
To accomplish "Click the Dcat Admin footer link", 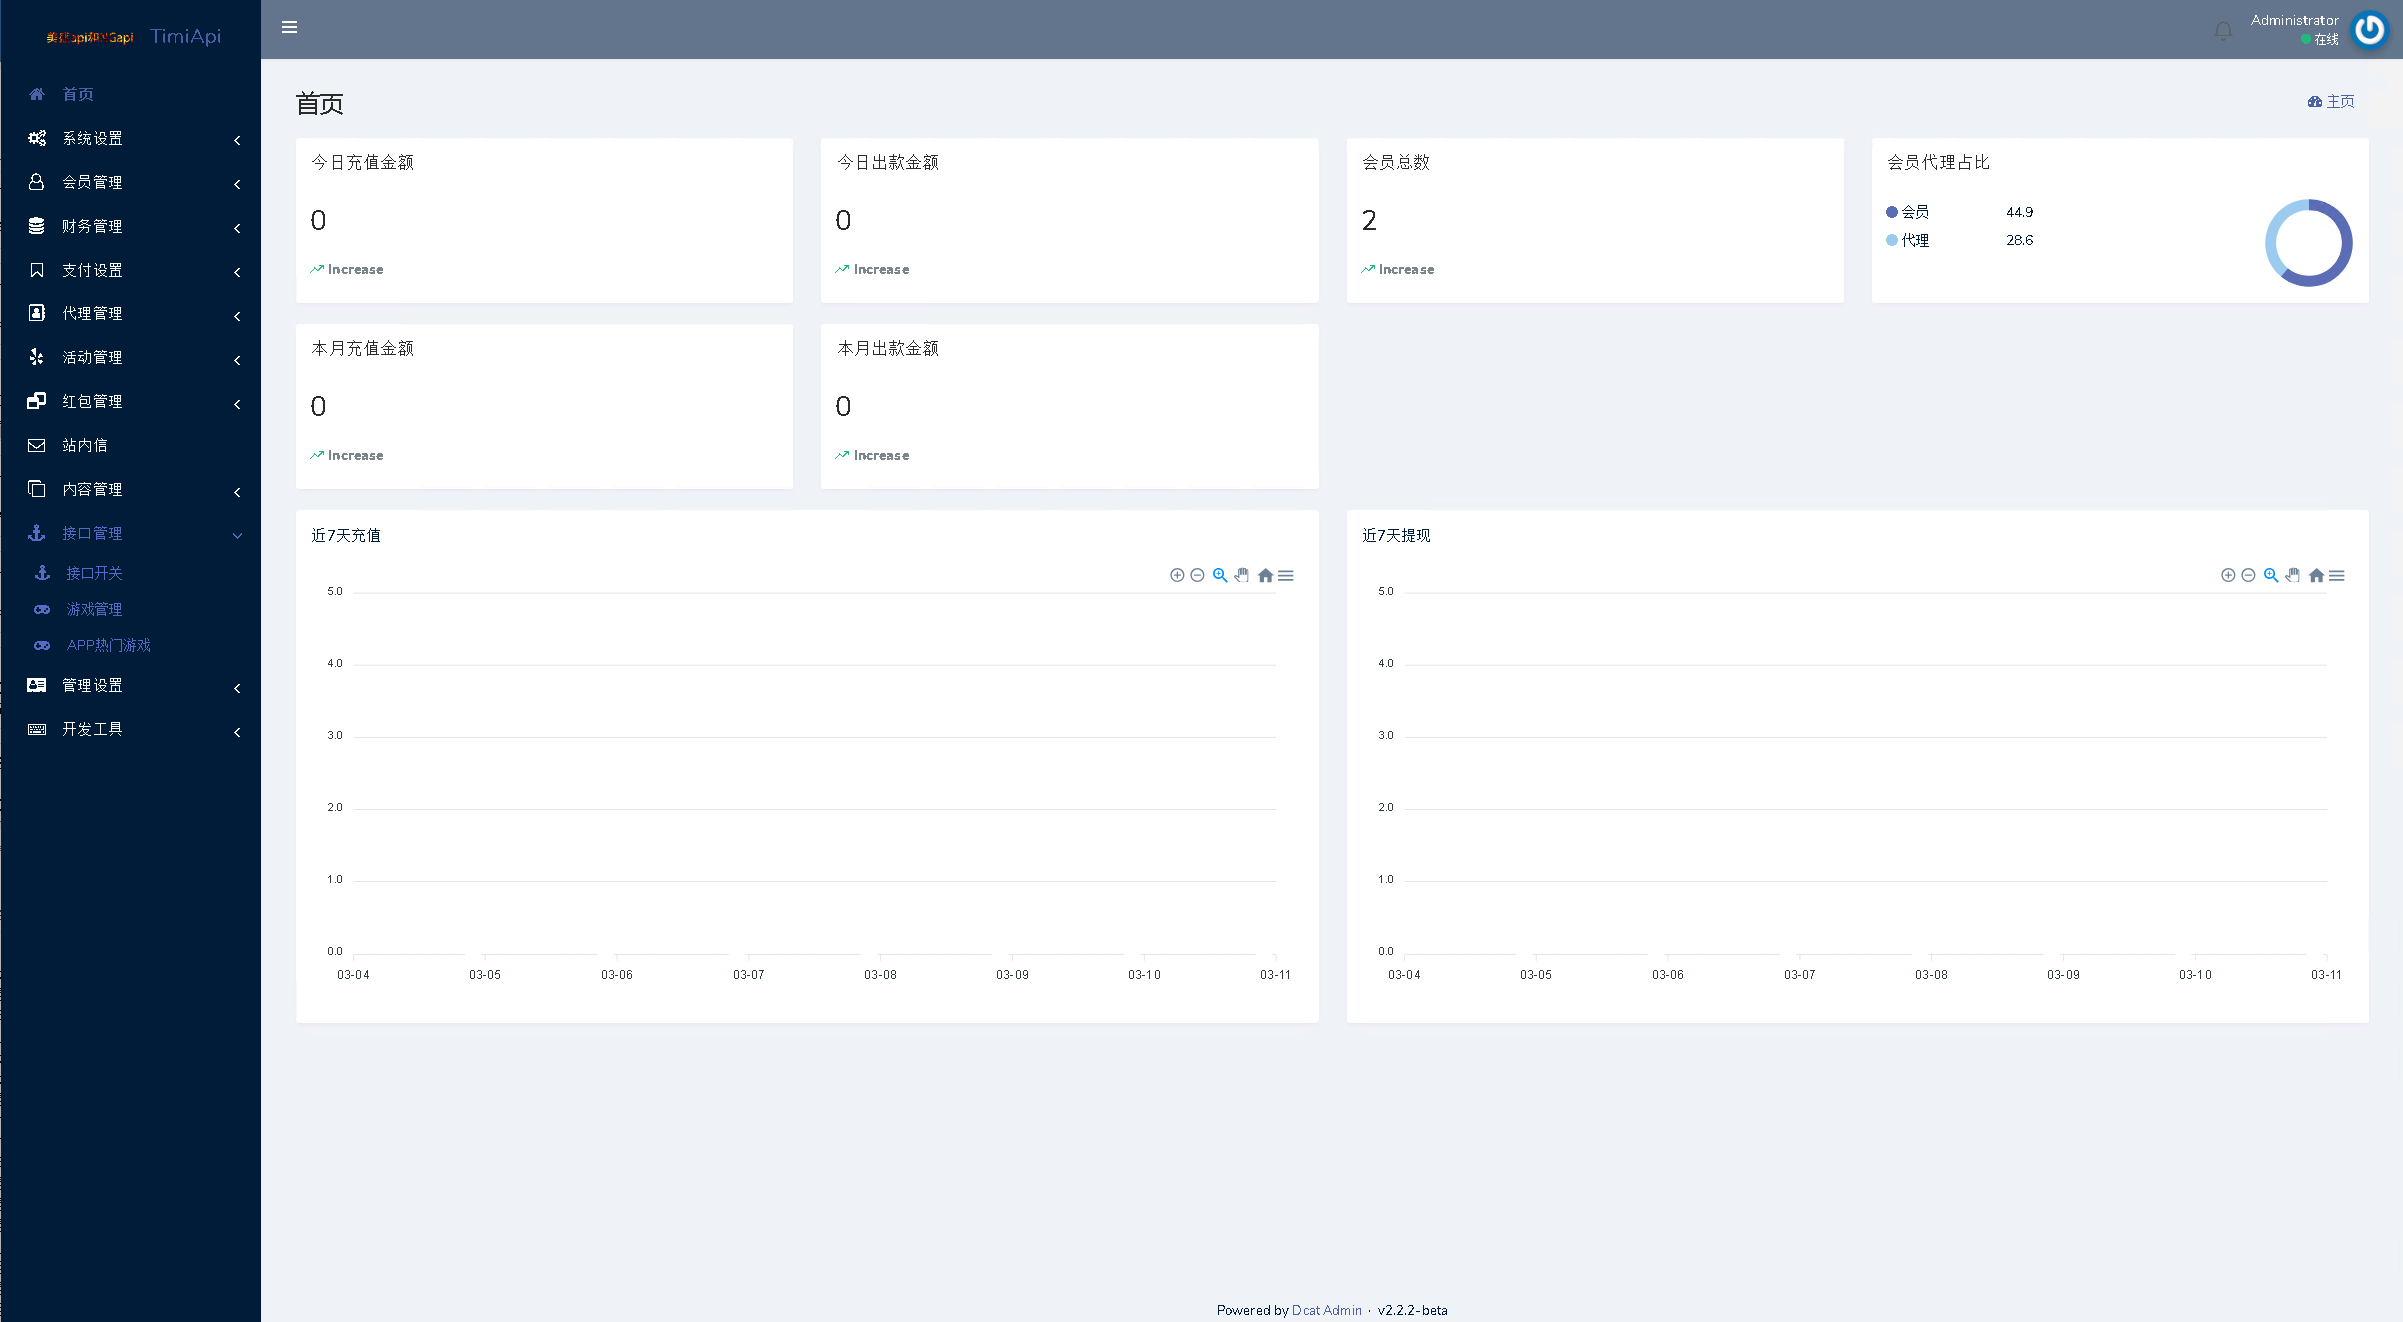I will click(x=1326, y=1310).
